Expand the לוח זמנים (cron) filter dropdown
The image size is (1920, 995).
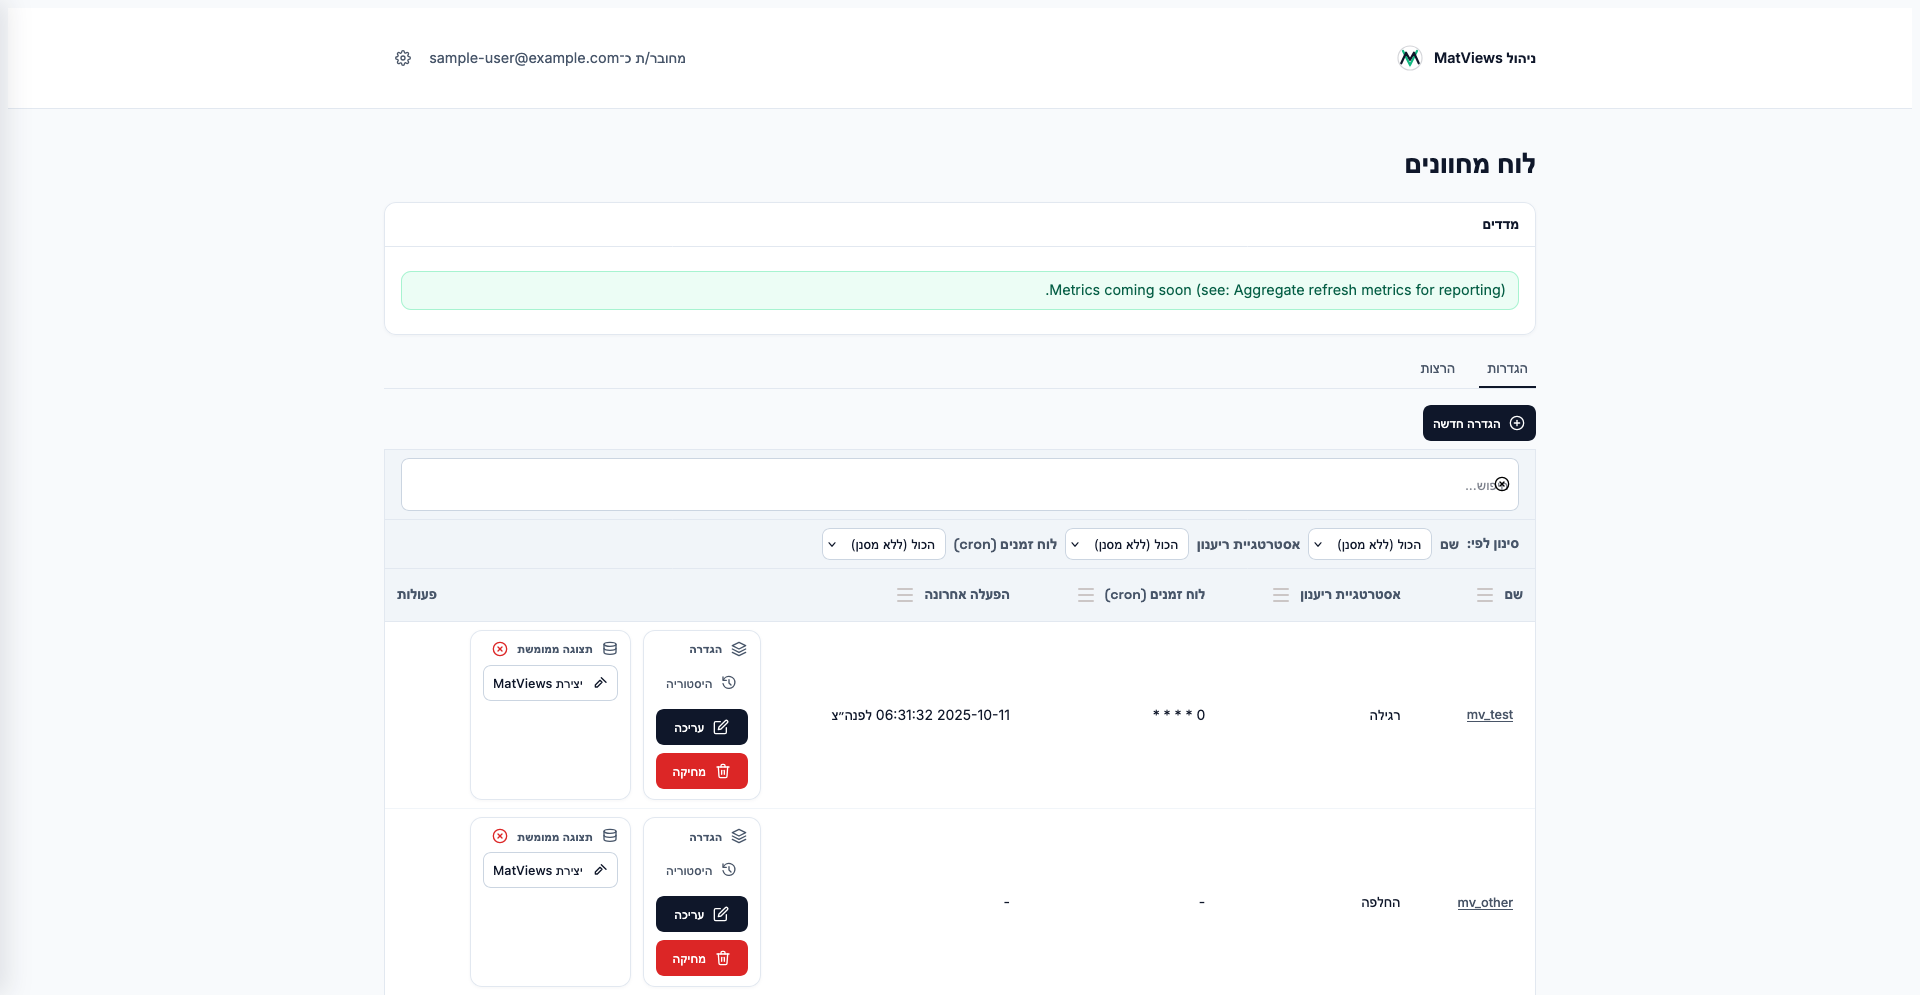(x=883, y=544)
